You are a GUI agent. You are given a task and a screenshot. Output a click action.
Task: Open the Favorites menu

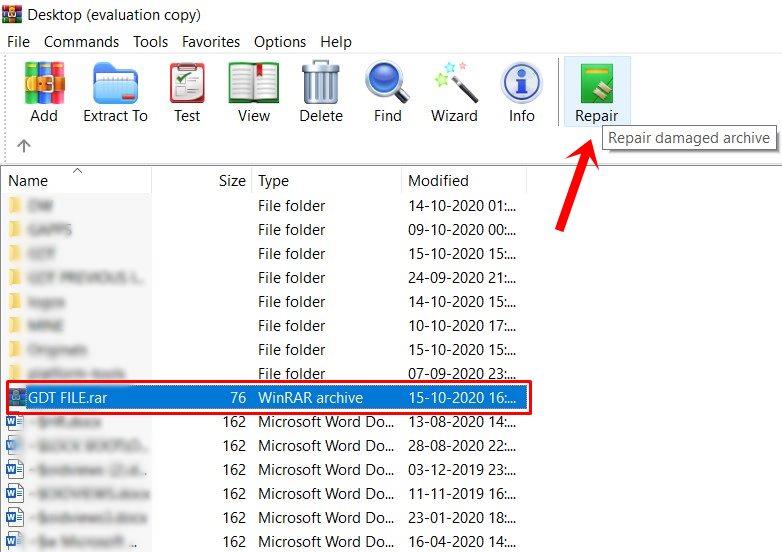pos(210,42)
